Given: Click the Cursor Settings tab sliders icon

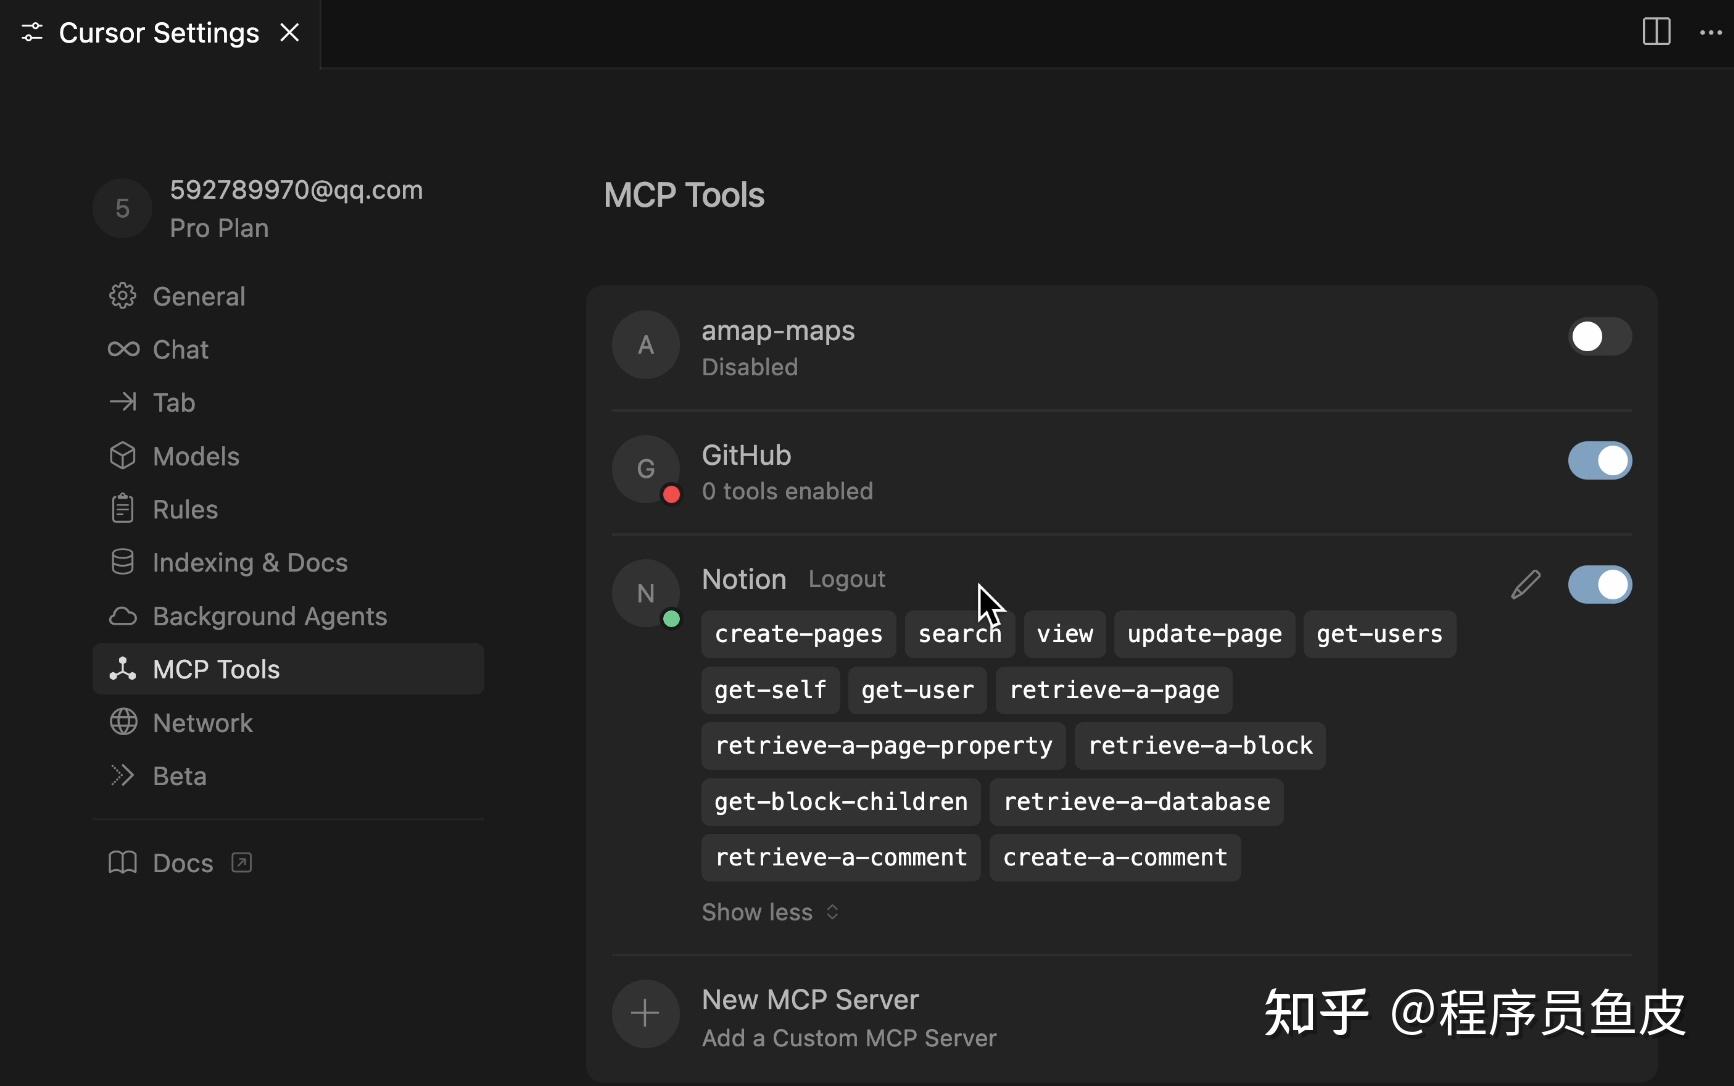Looking at the screenshot, I should [32, 33].
